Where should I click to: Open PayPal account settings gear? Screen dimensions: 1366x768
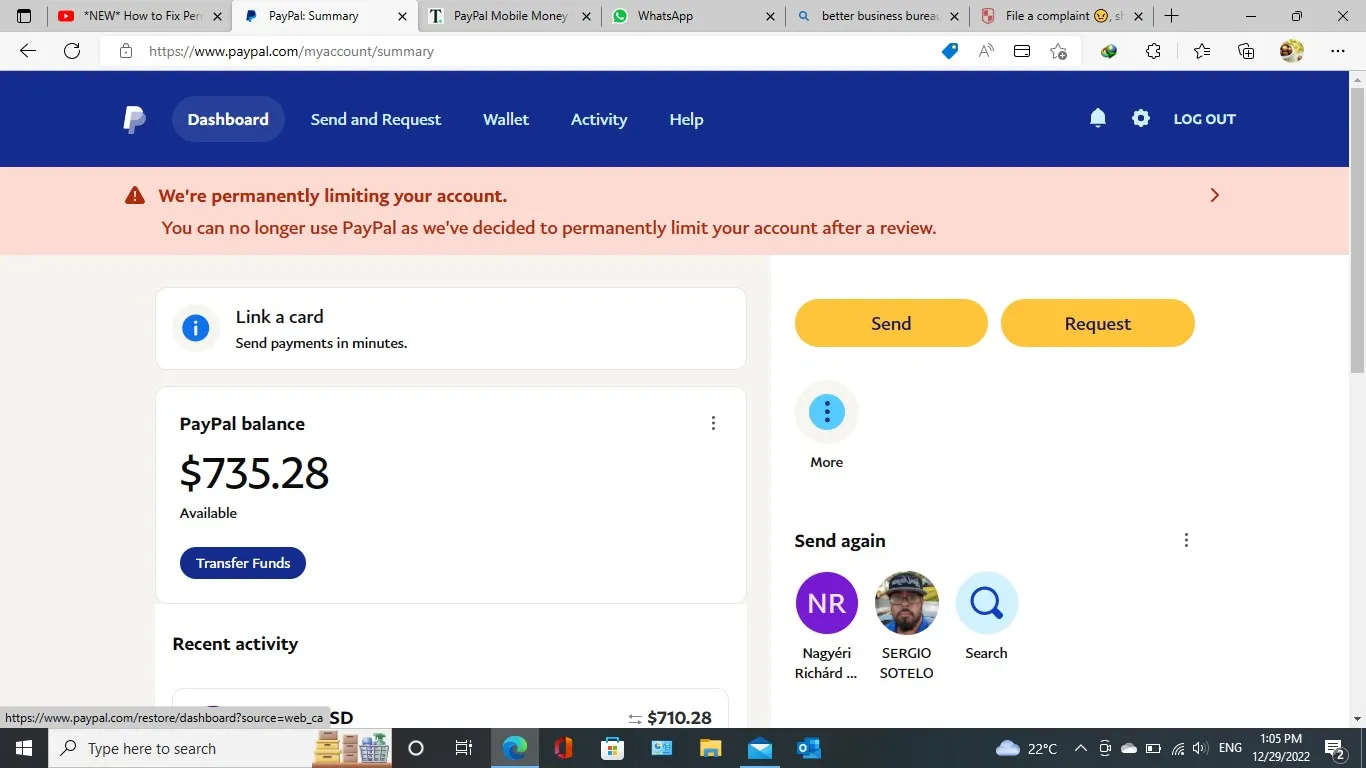pyautogui.click(x=1141, y=118)
